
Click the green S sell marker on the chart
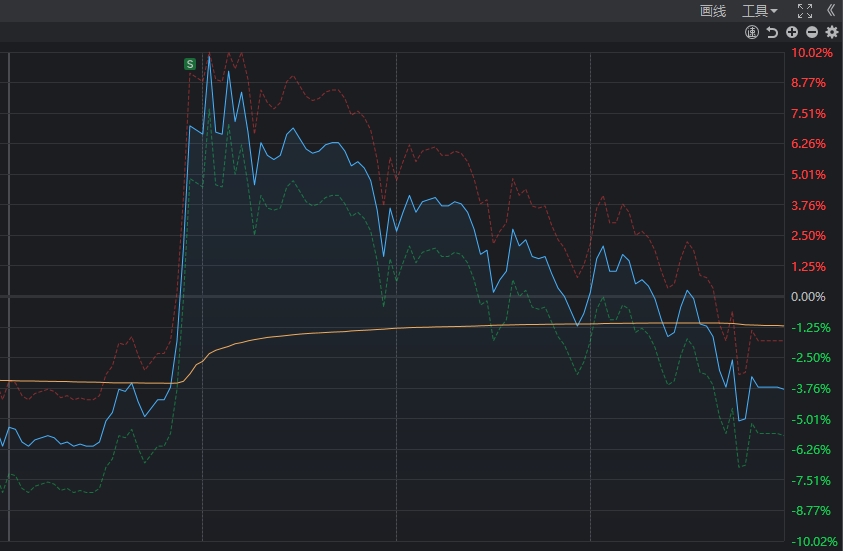[x=190, y=64]
